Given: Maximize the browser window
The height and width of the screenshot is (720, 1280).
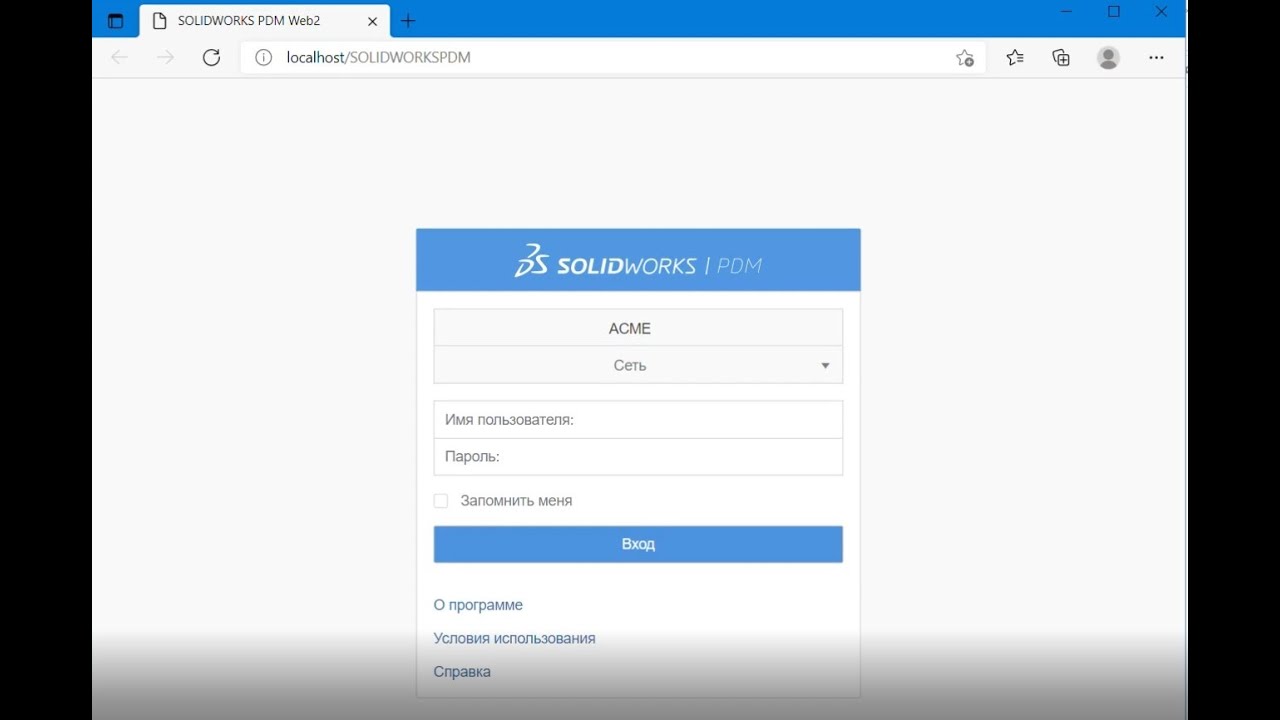Looking at the screenshot, I should 1114,12.
